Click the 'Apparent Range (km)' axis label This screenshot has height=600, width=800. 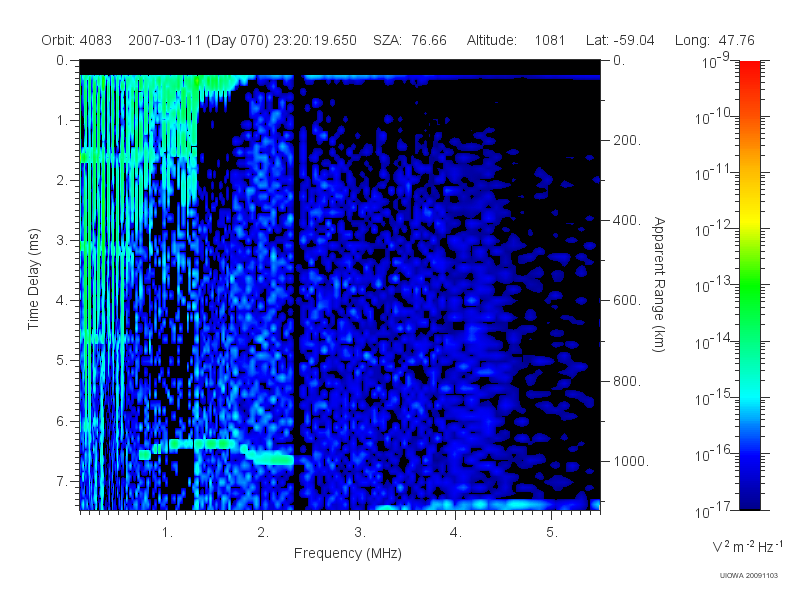pyautogui.click(x=659, y=285)
